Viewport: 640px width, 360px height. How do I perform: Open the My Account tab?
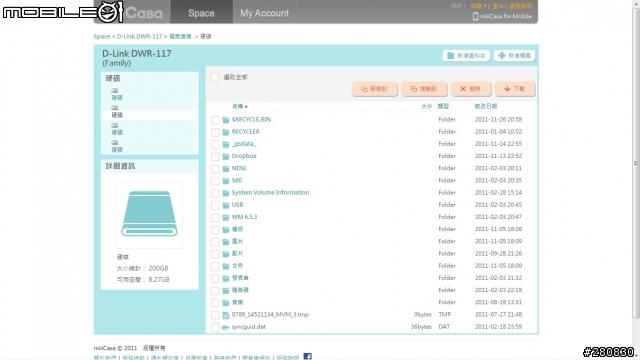coord(264,12)
